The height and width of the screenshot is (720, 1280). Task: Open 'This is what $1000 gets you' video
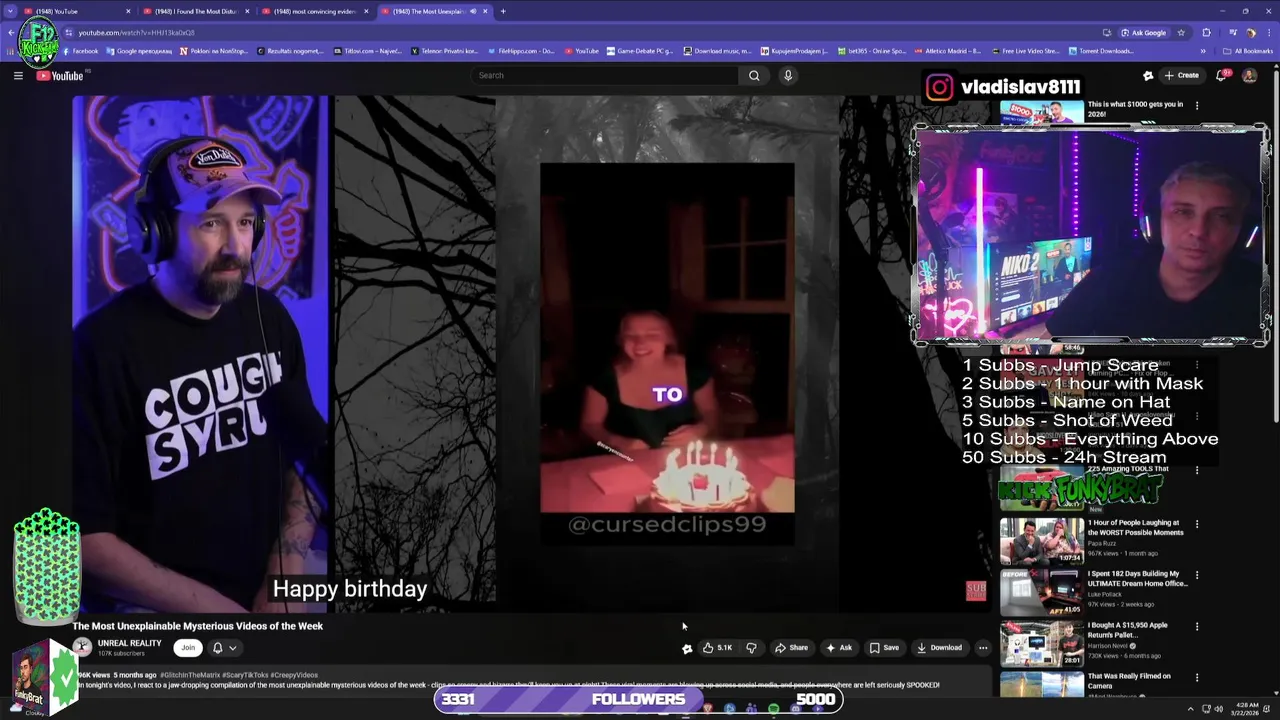point(1135,108)
